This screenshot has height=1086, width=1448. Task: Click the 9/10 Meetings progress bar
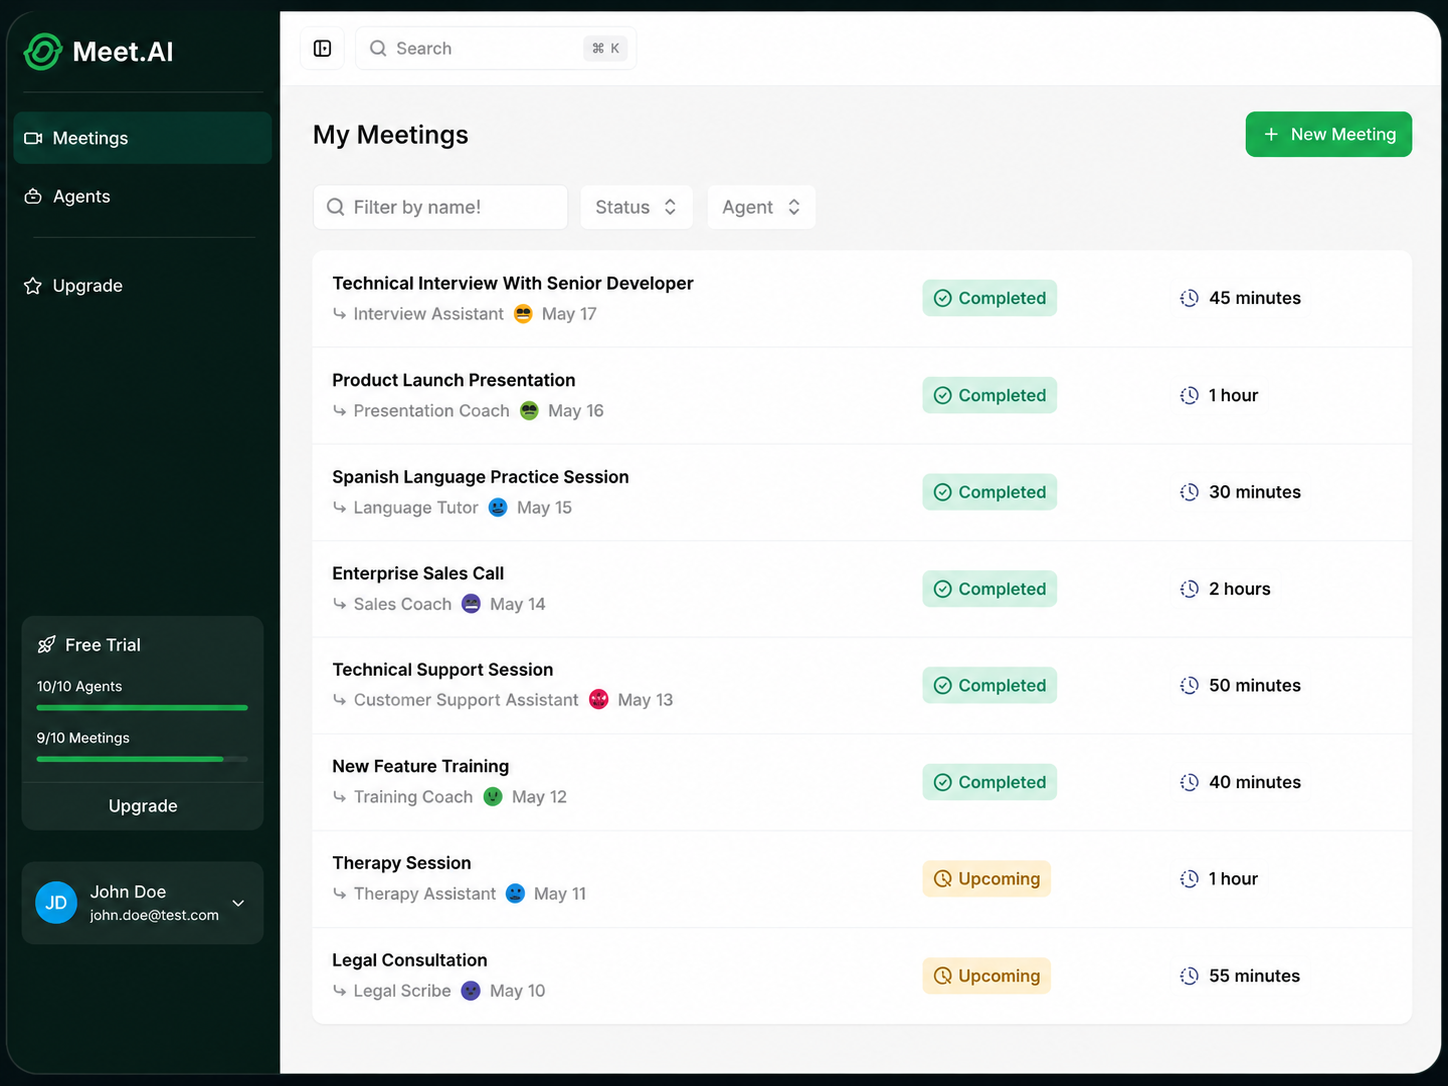(x=142, y=759)
